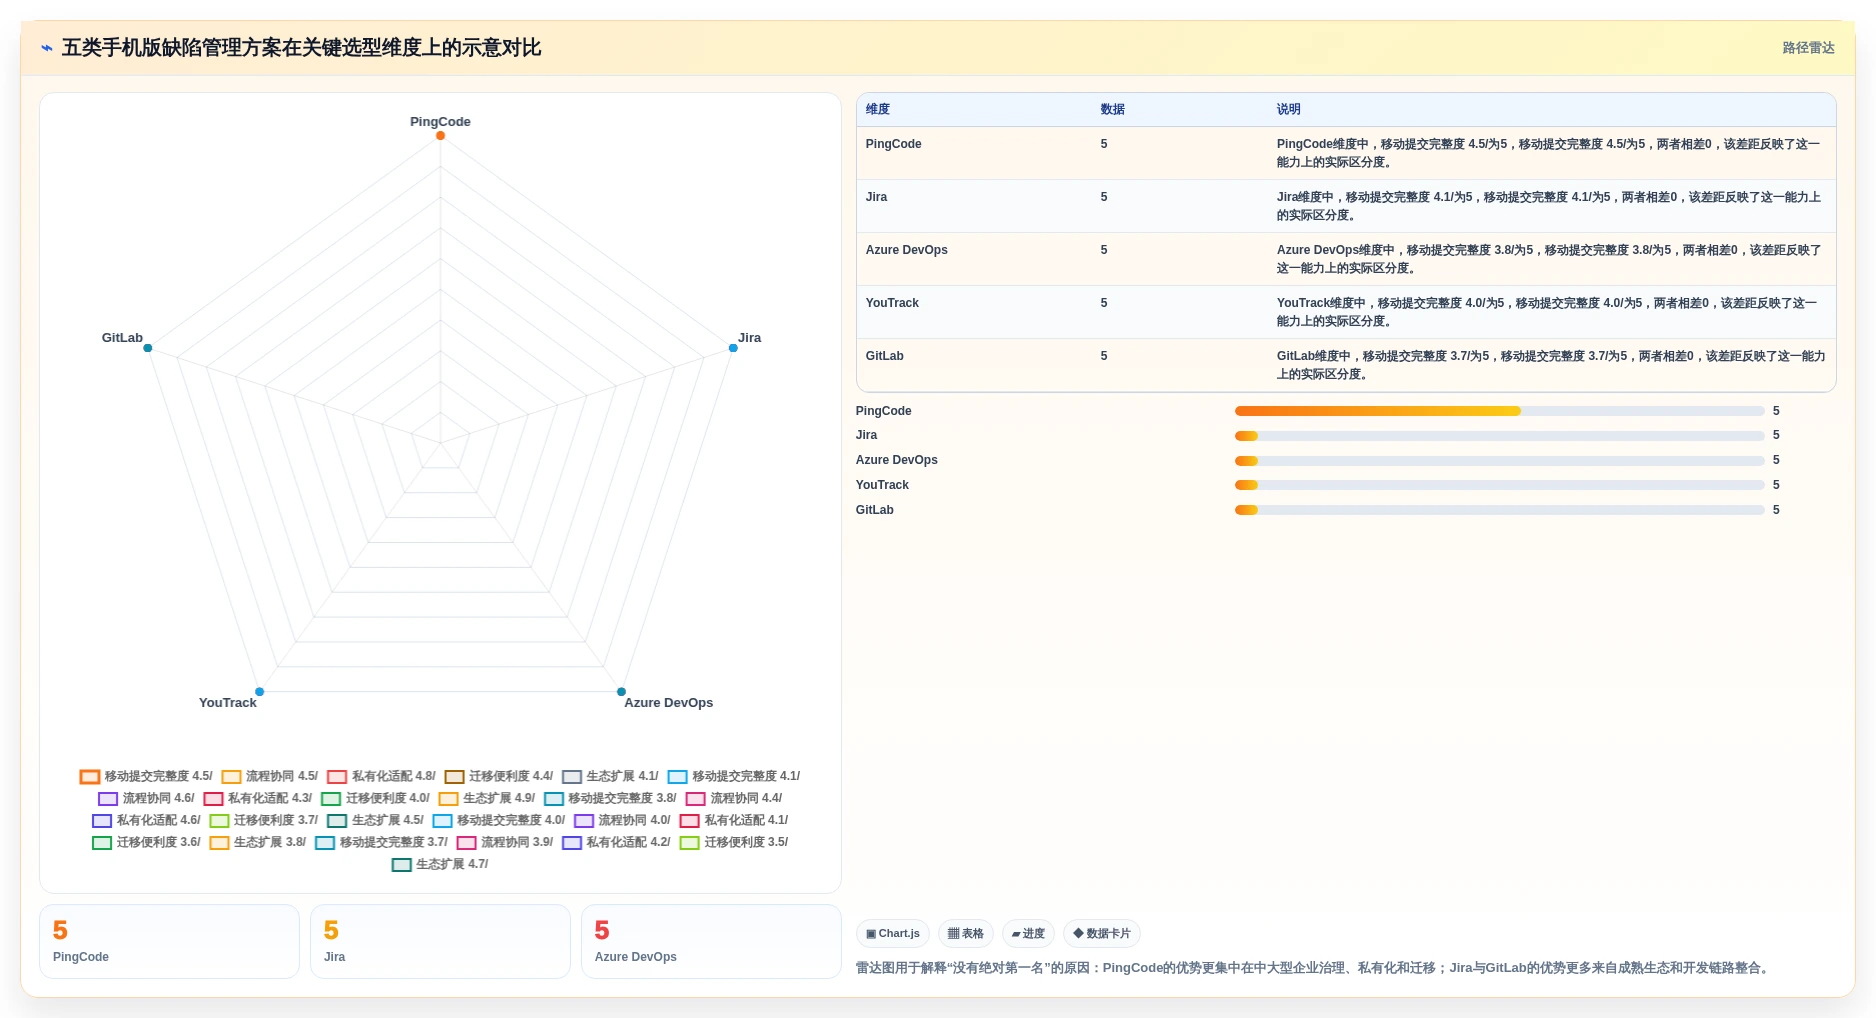Click the swatch for 流程协同 3.9/

(467, 843)
